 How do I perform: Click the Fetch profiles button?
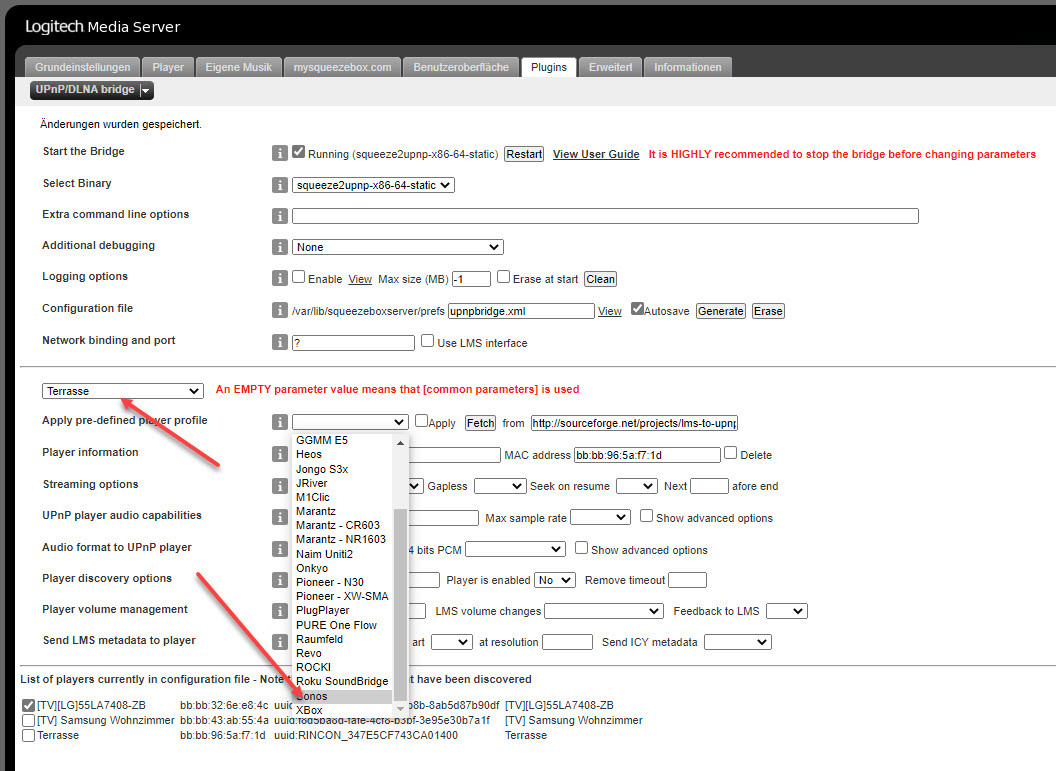tap(480, 423)
